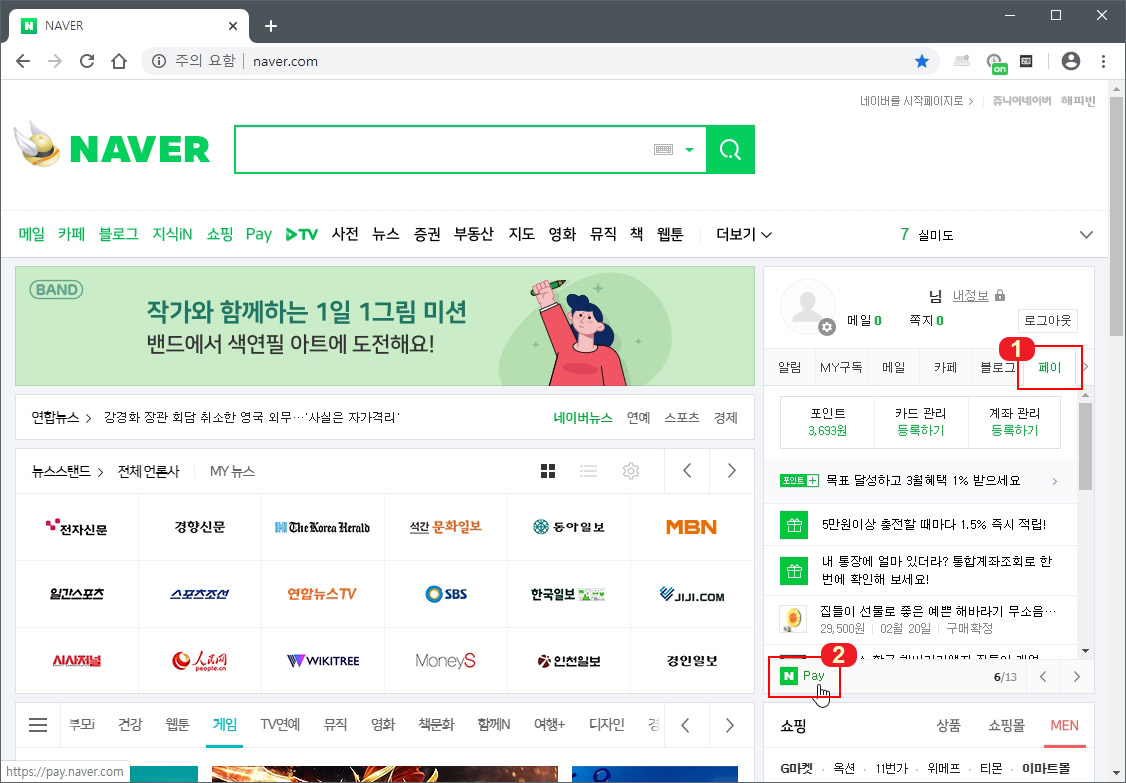This screenshot has height=783, width=1126.
Task: Open 웹툰 in top navigation
Action: coord(670,234)
